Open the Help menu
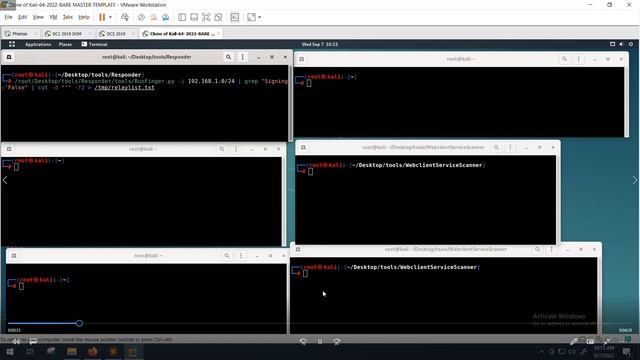The height and width of the screenshot is (360, 640). click(84, 17)
